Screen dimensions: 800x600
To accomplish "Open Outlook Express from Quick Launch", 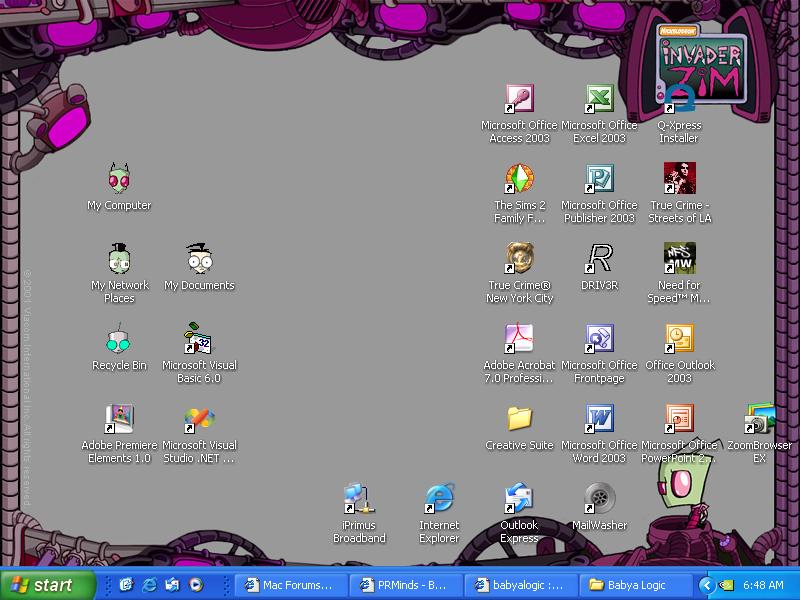I will point(172,585).
